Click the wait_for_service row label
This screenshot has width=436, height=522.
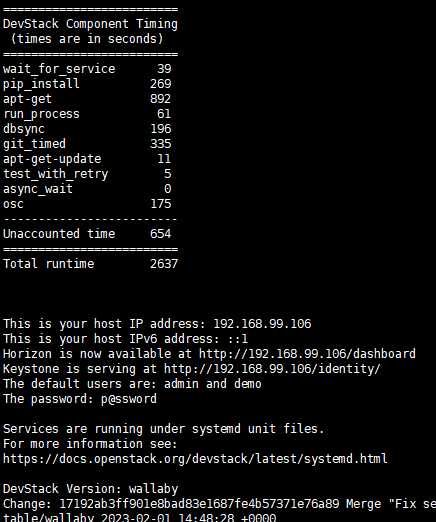point(59,69)
